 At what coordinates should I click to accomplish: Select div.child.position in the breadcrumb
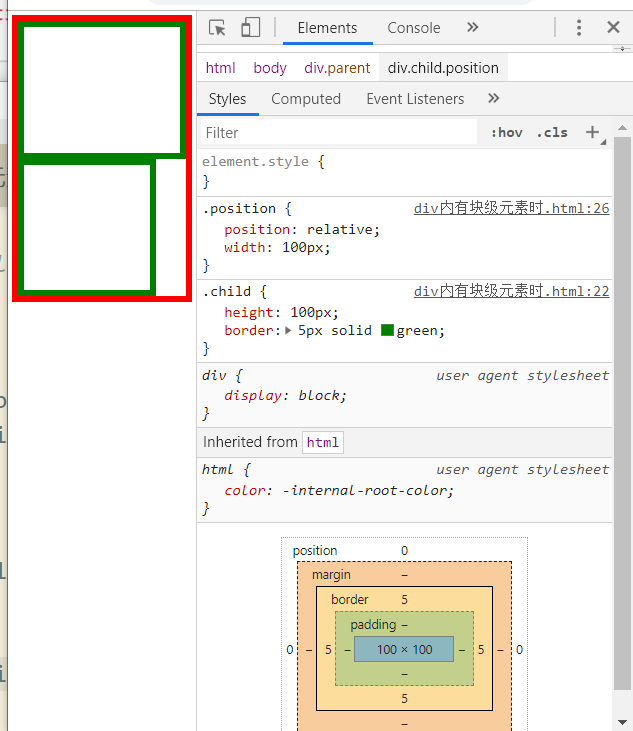443,68
